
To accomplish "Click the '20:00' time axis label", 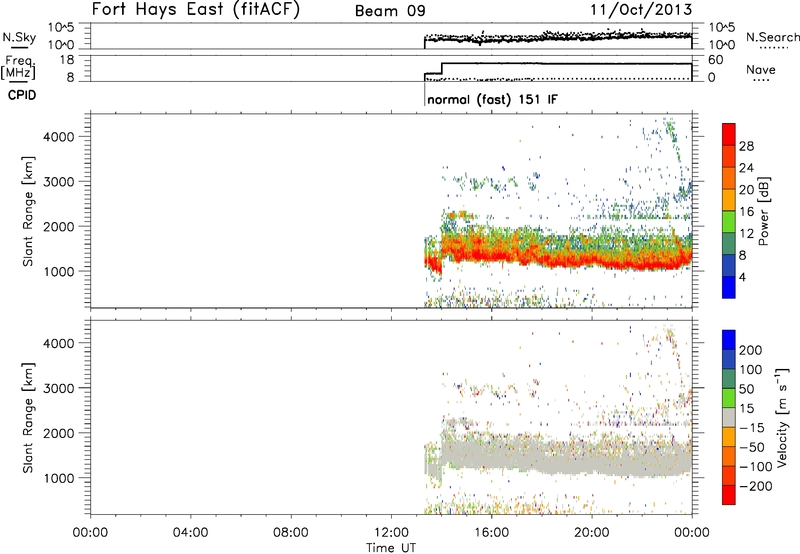I will click(592, 533).
